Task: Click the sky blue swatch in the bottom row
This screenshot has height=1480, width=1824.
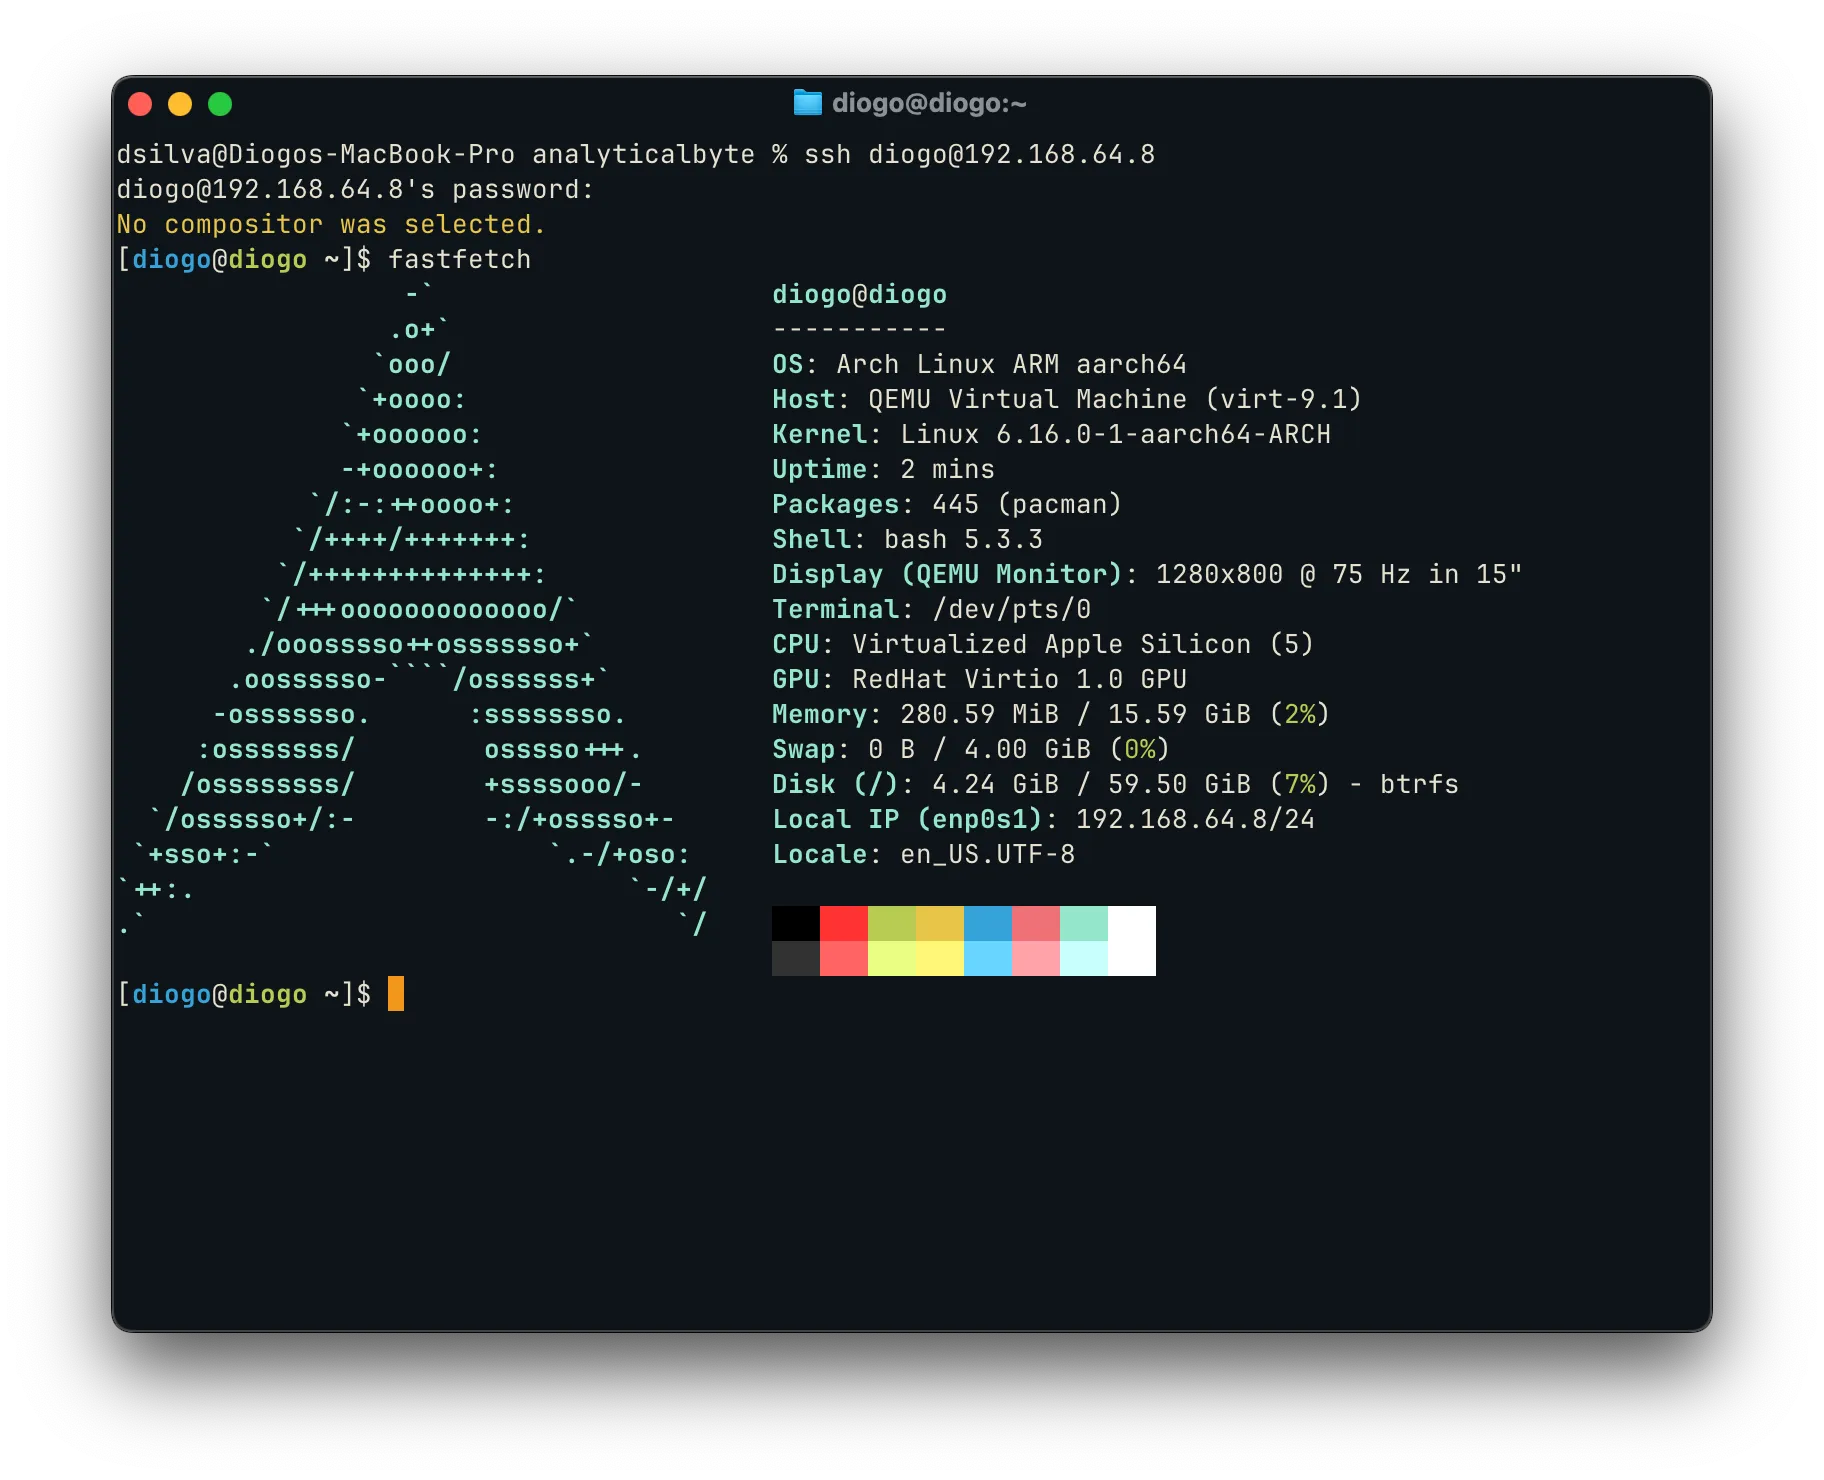Action: [x=988, y=958]
